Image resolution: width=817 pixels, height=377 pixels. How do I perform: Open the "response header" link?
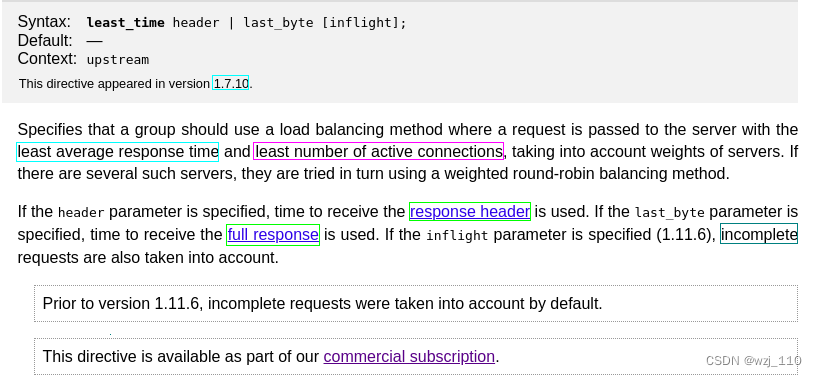[470, 211]
